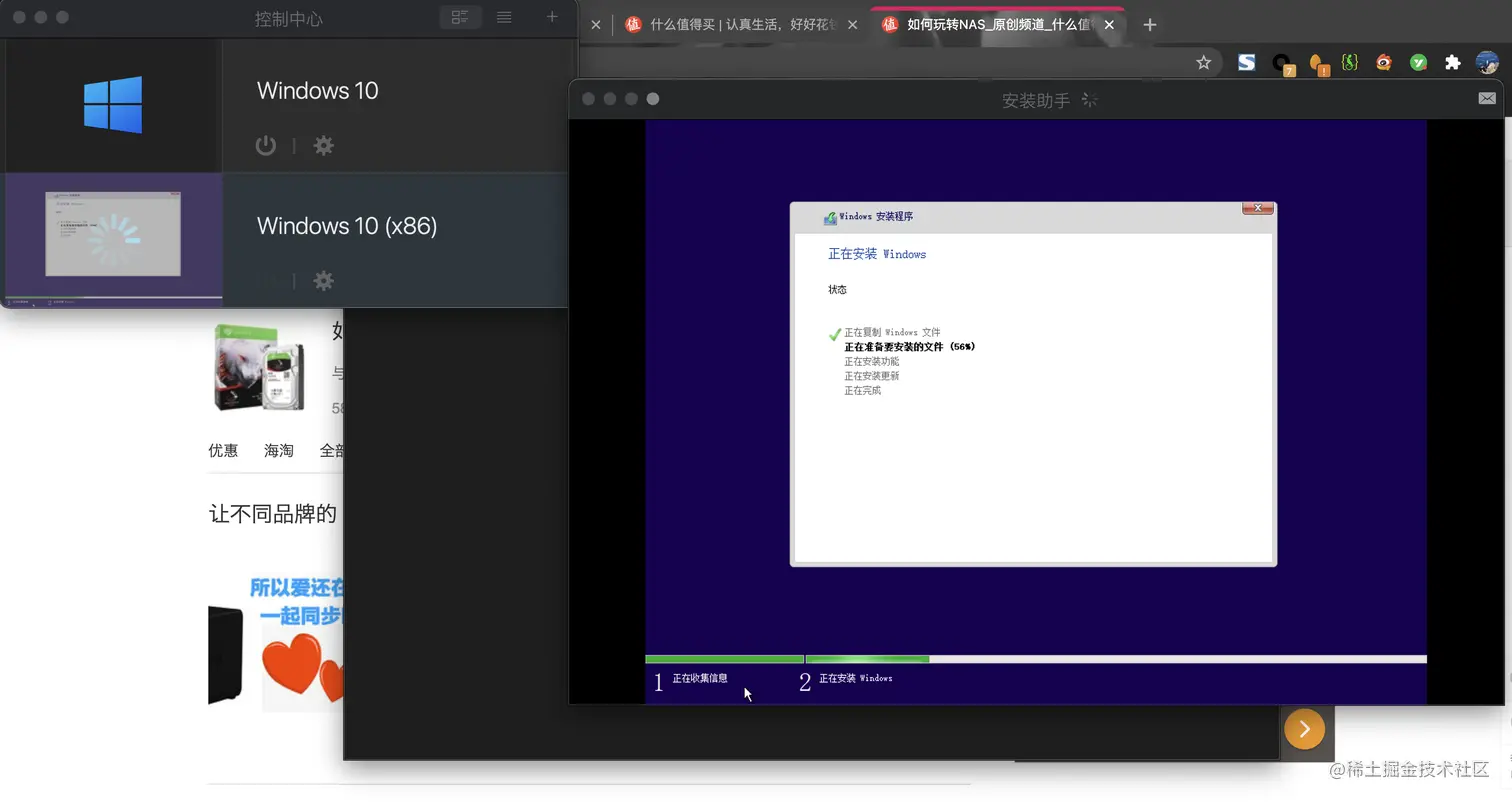
Task: Click the power icon for Windows 10
Action: pos(265,145)
